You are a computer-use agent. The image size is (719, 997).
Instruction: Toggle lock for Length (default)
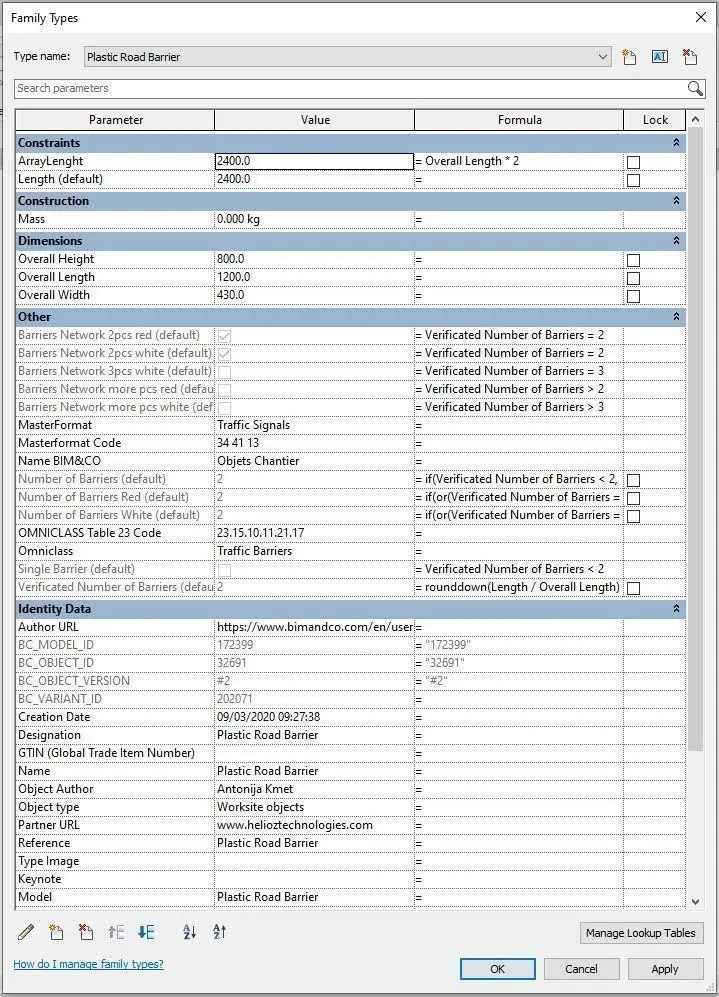tap(633, 180)
